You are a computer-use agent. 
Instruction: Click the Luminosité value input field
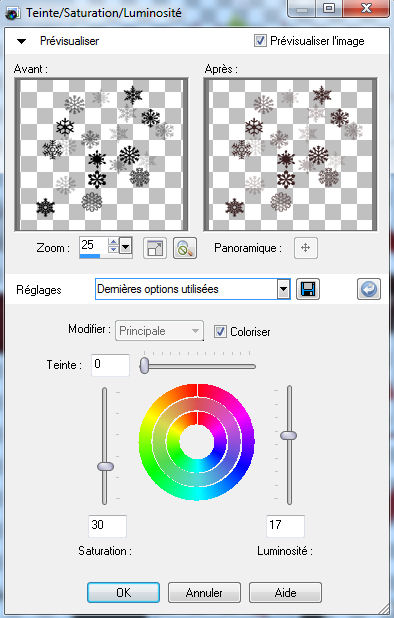285,526
